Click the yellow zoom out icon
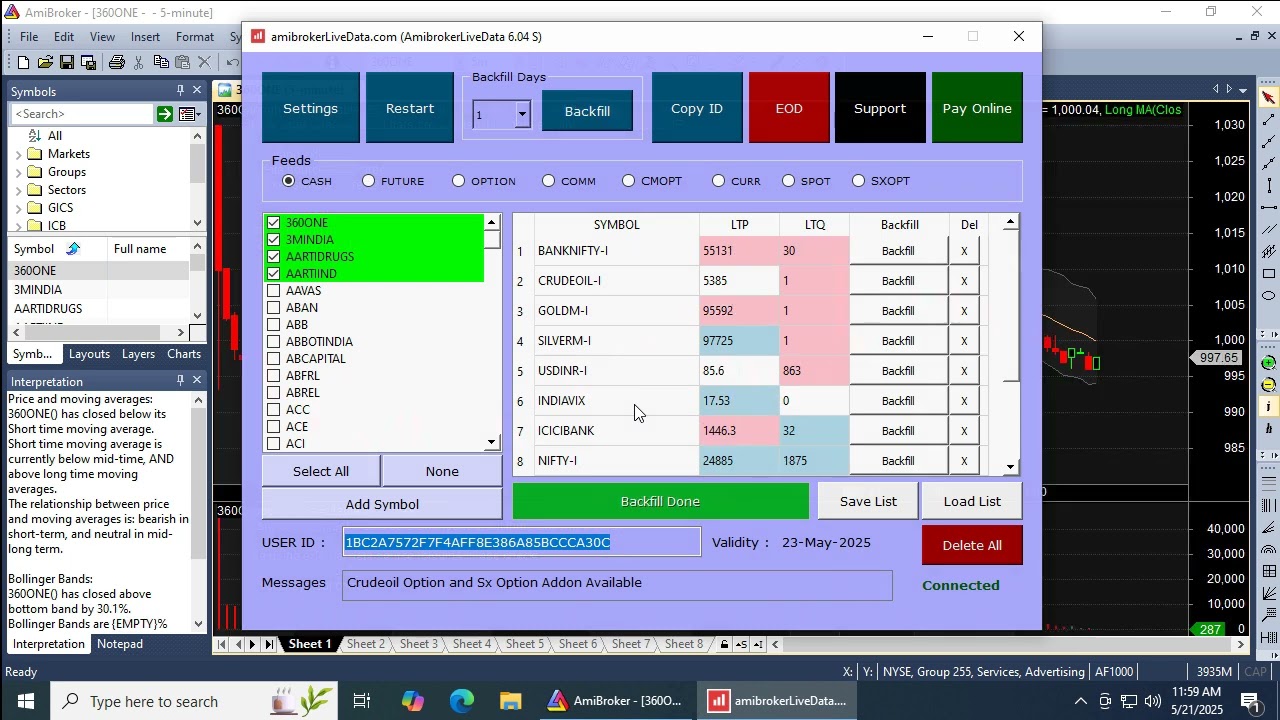 pos(1269,384)
